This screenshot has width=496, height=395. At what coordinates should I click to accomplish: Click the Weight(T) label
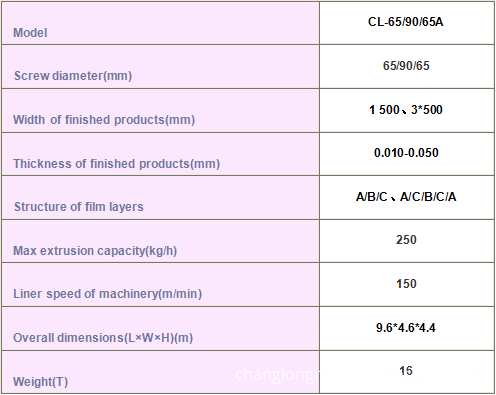pos(40,381)
